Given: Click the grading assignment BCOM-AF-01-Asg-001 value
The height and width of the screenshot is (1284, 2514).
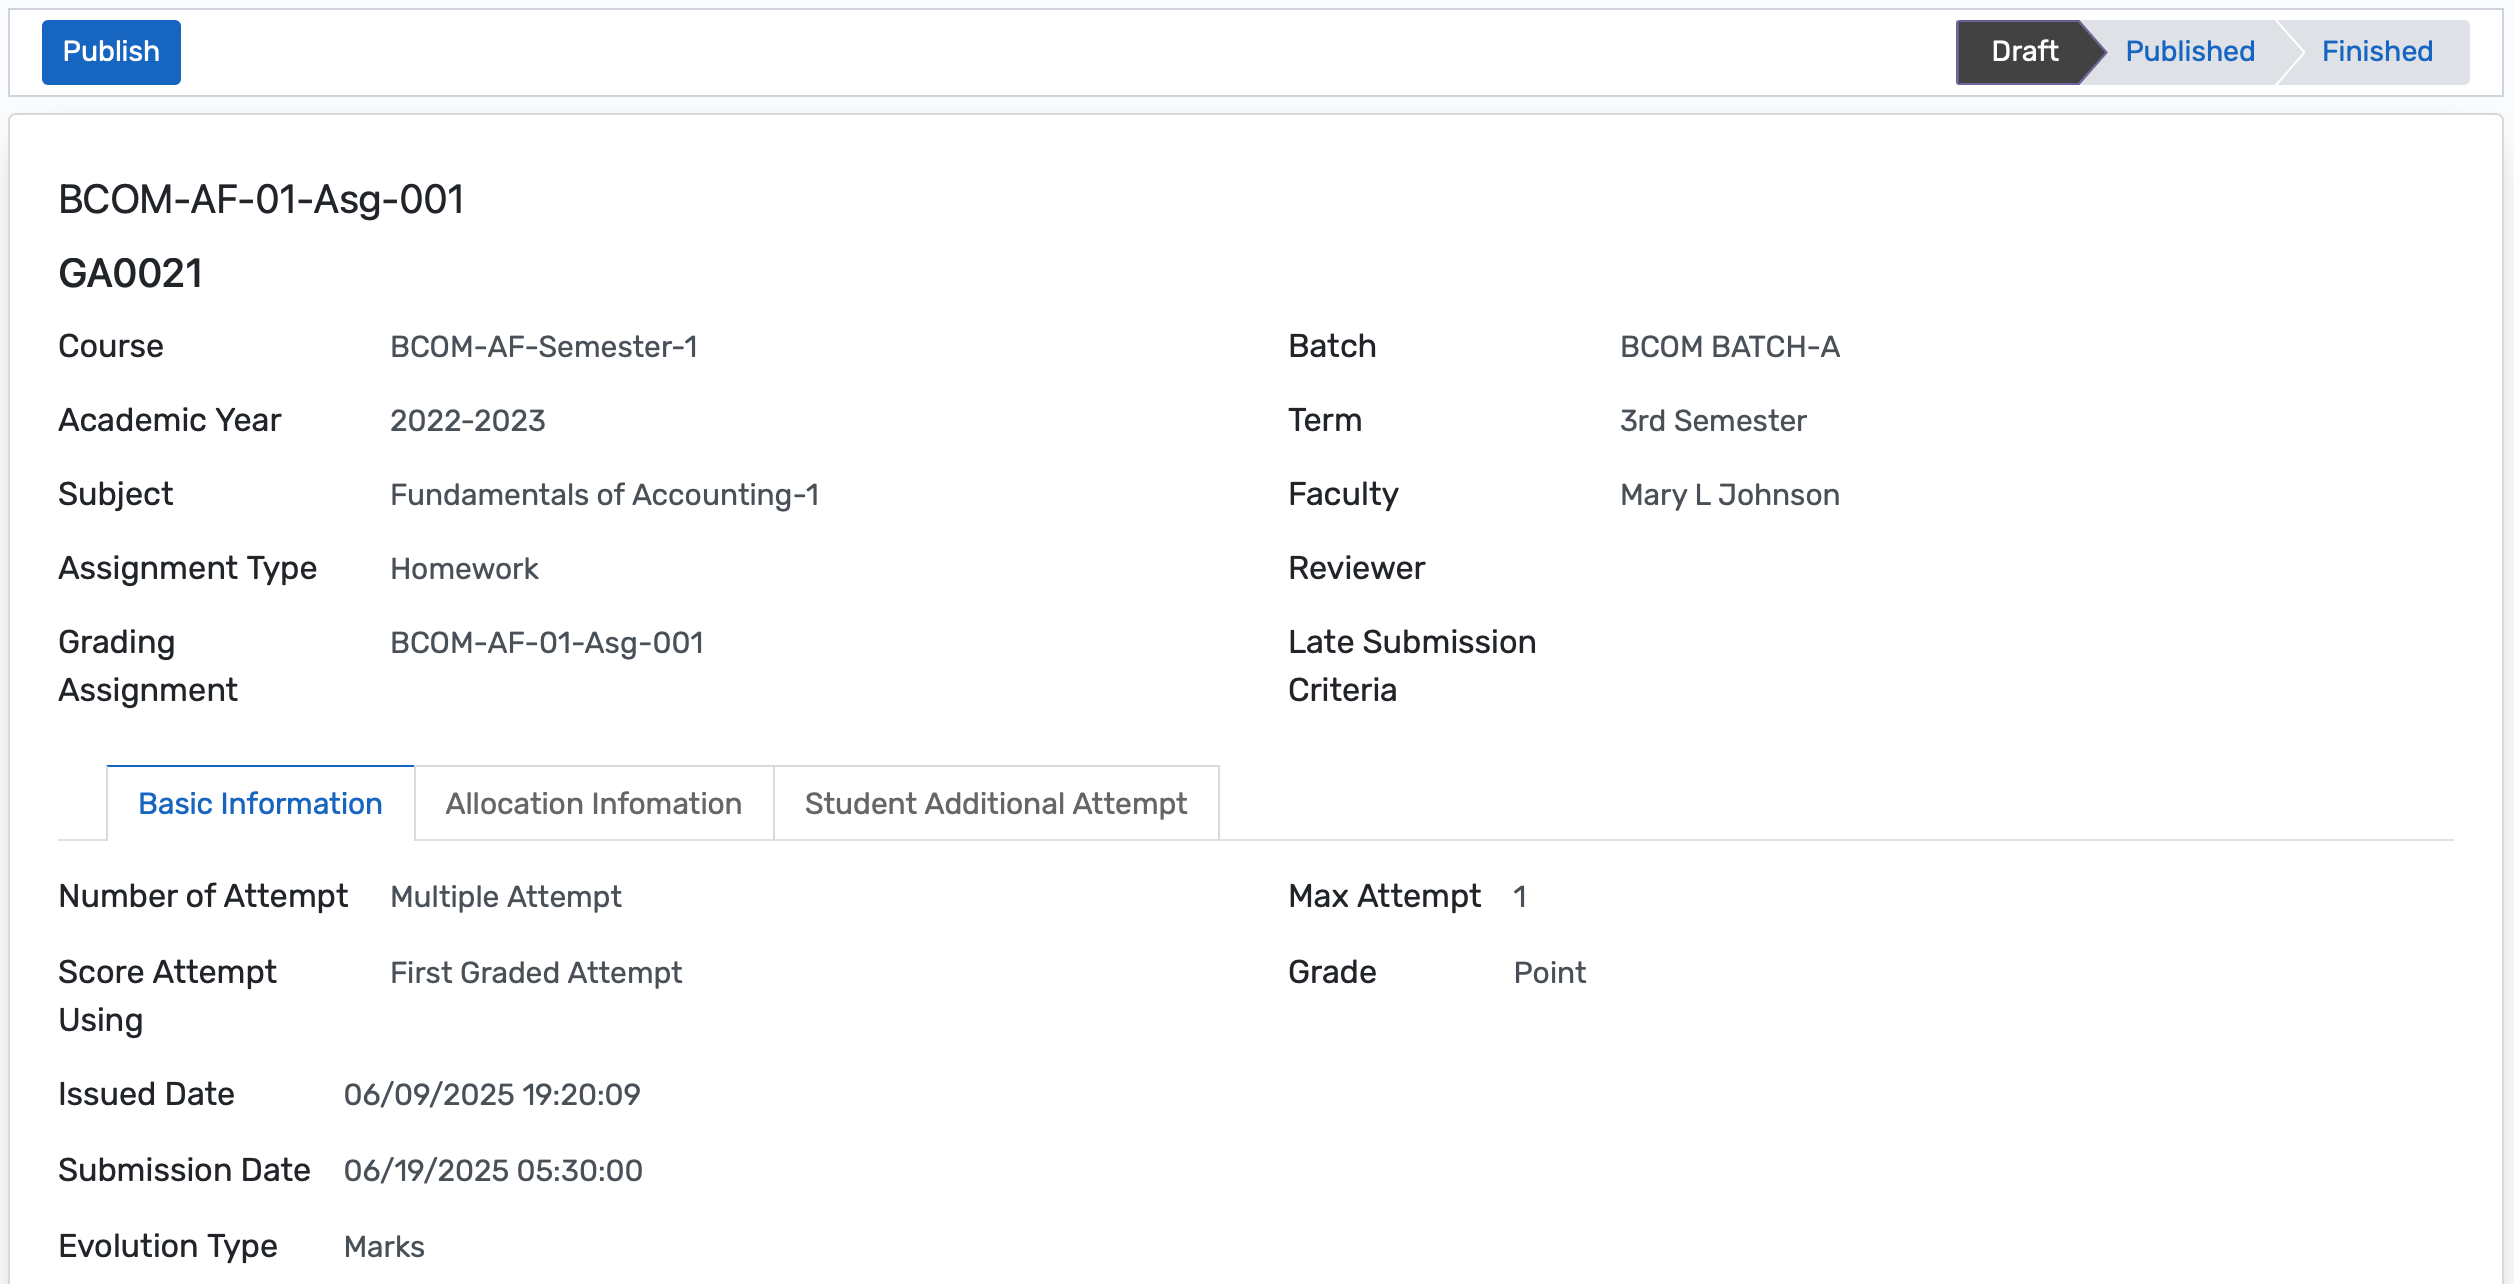Looking at the screenshot, I should click(x=547, y=643).
